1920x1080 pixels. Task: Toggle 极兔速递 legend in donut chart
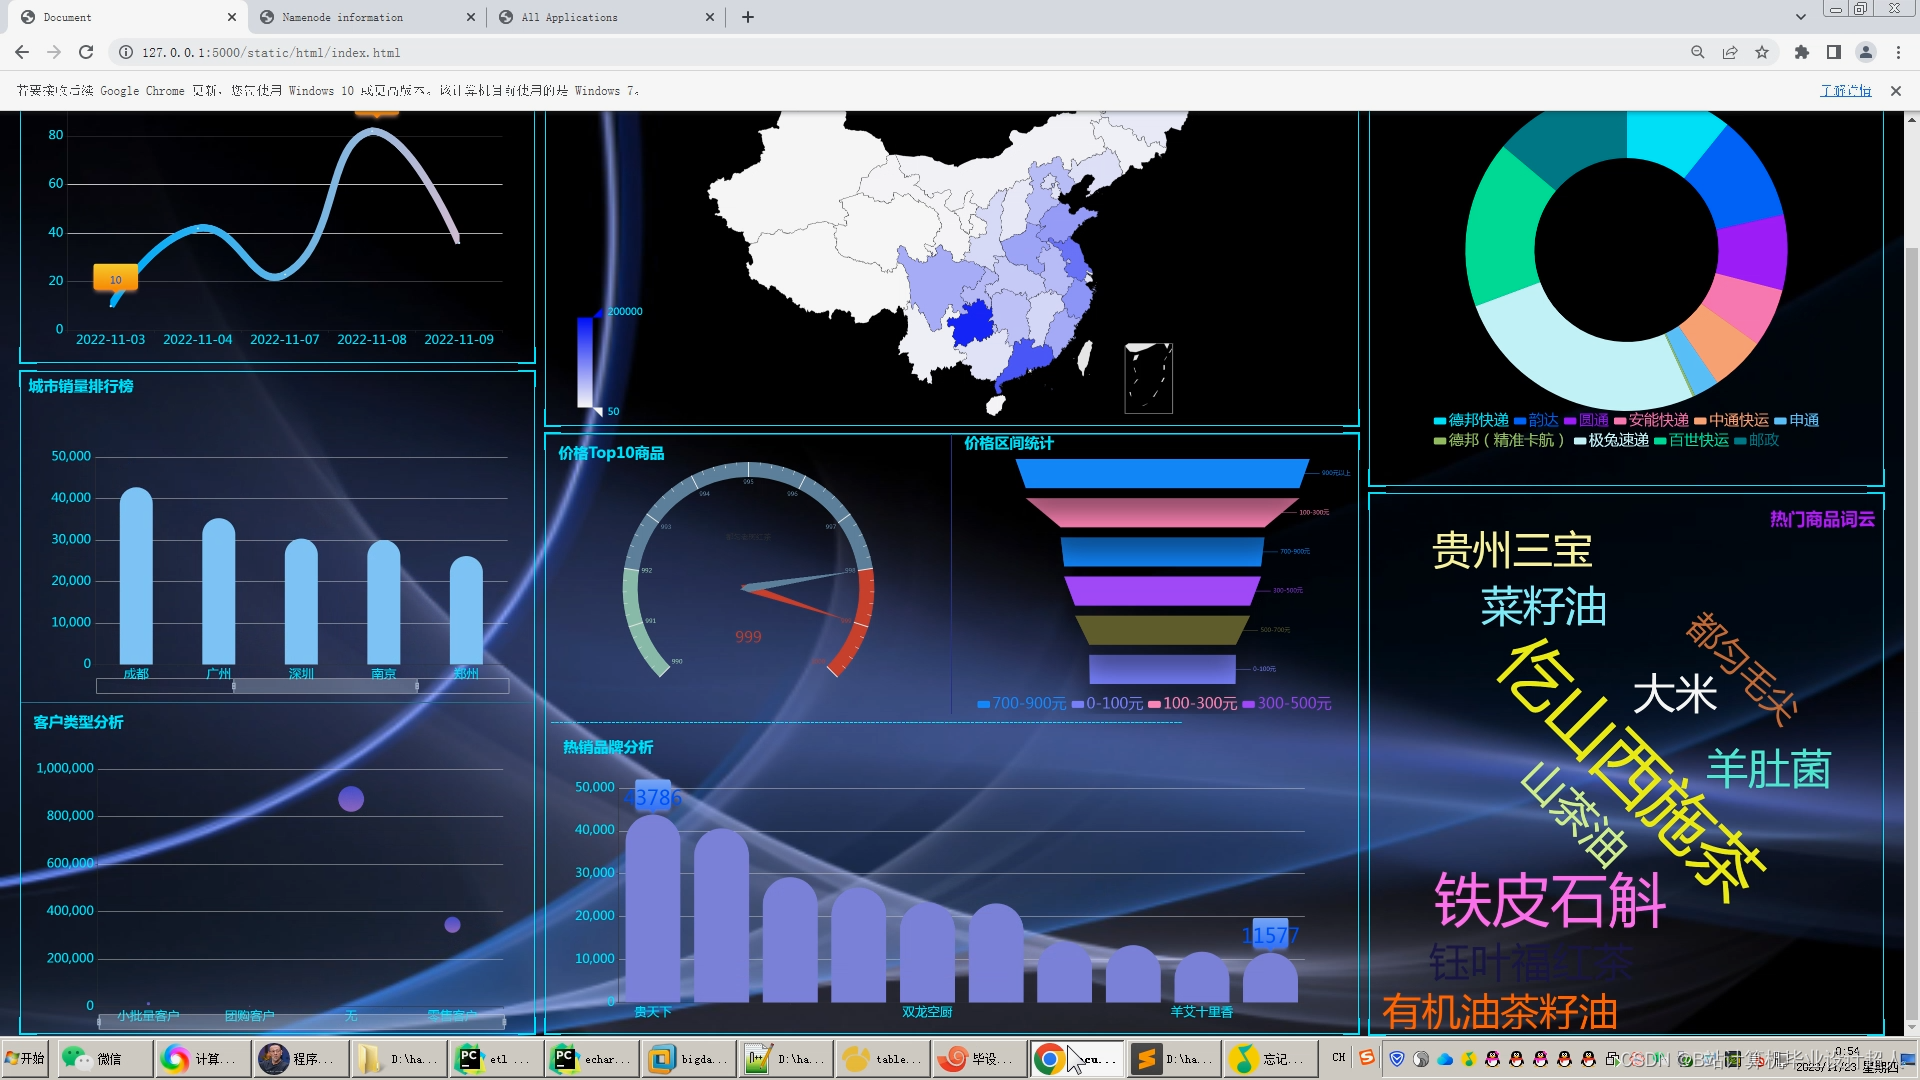[1611, 440]
